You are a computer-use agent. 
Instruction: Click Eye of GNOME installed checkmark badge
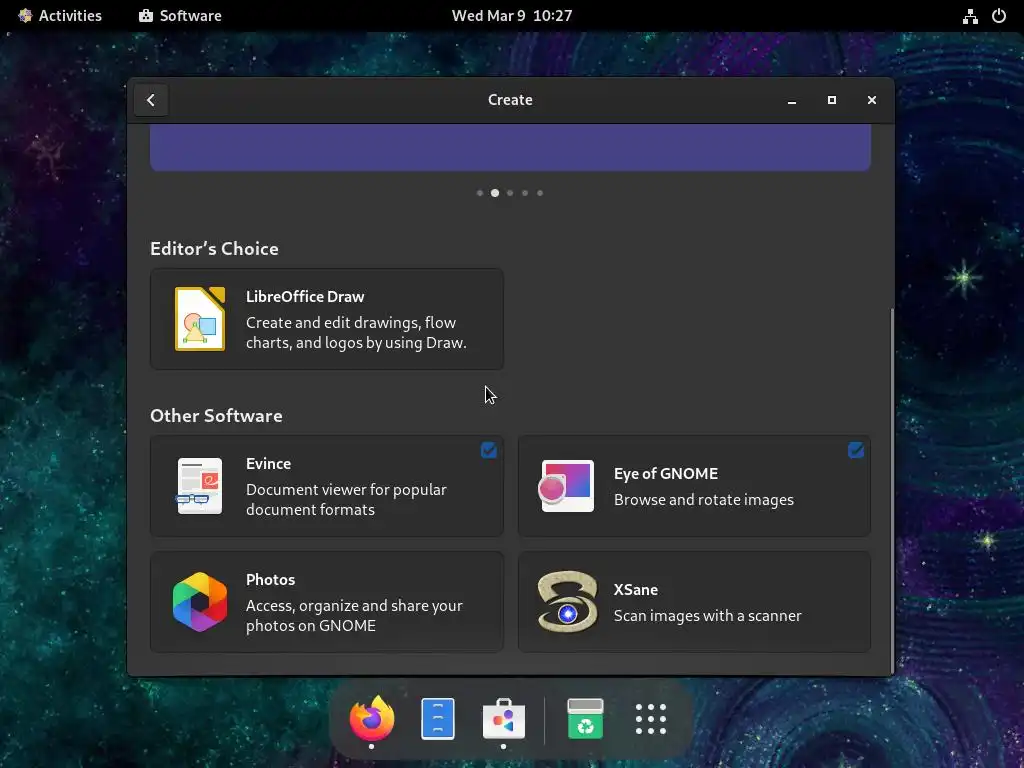point(856,450)
